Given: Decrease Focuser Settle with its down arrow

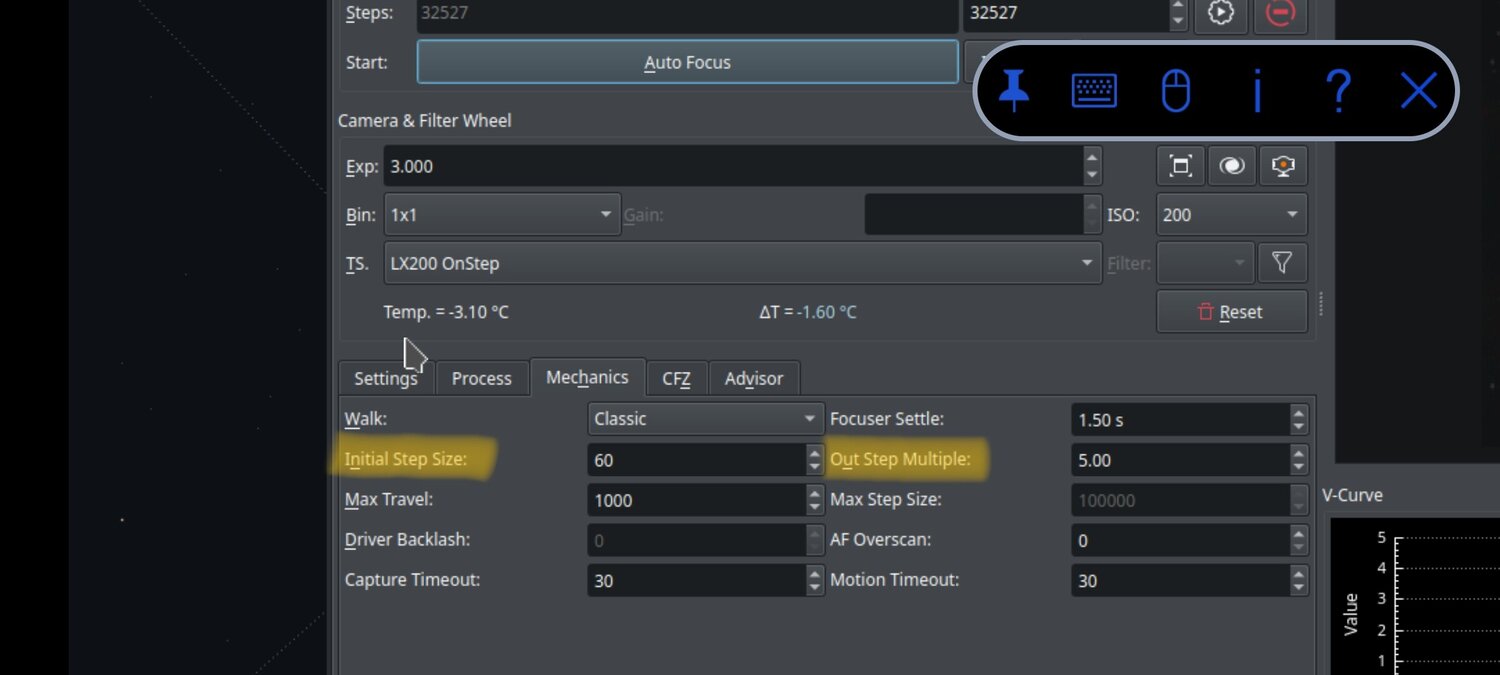Looking at the screenshot, I should [1298, 428].
